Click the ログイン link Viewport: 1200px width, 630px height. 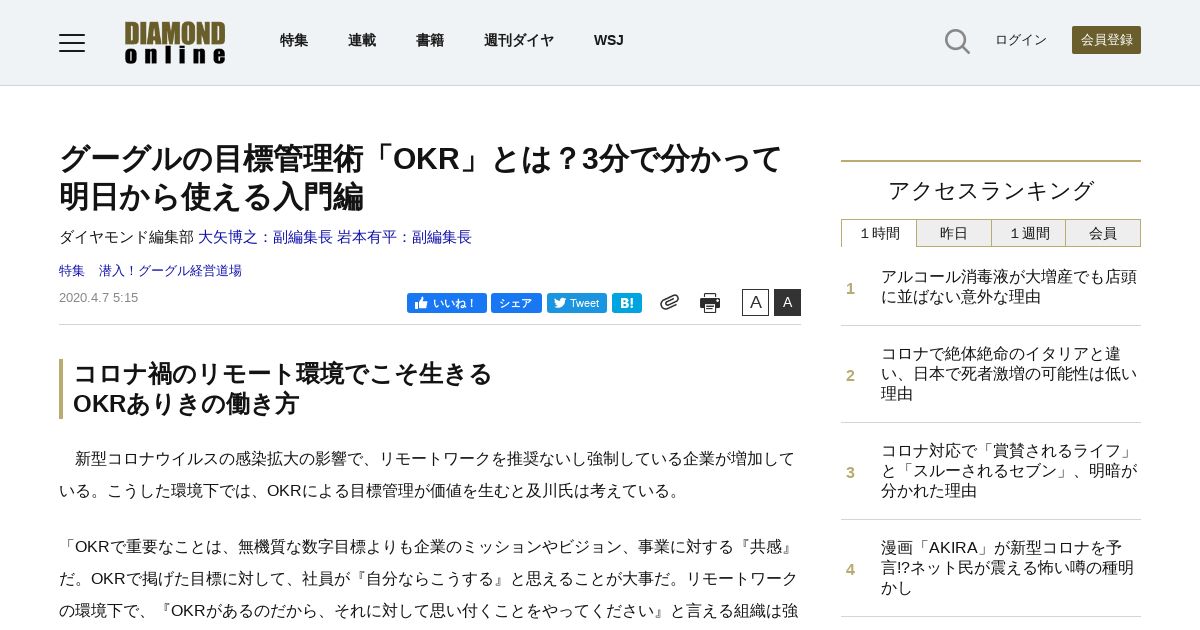[x=1021, y=40]
